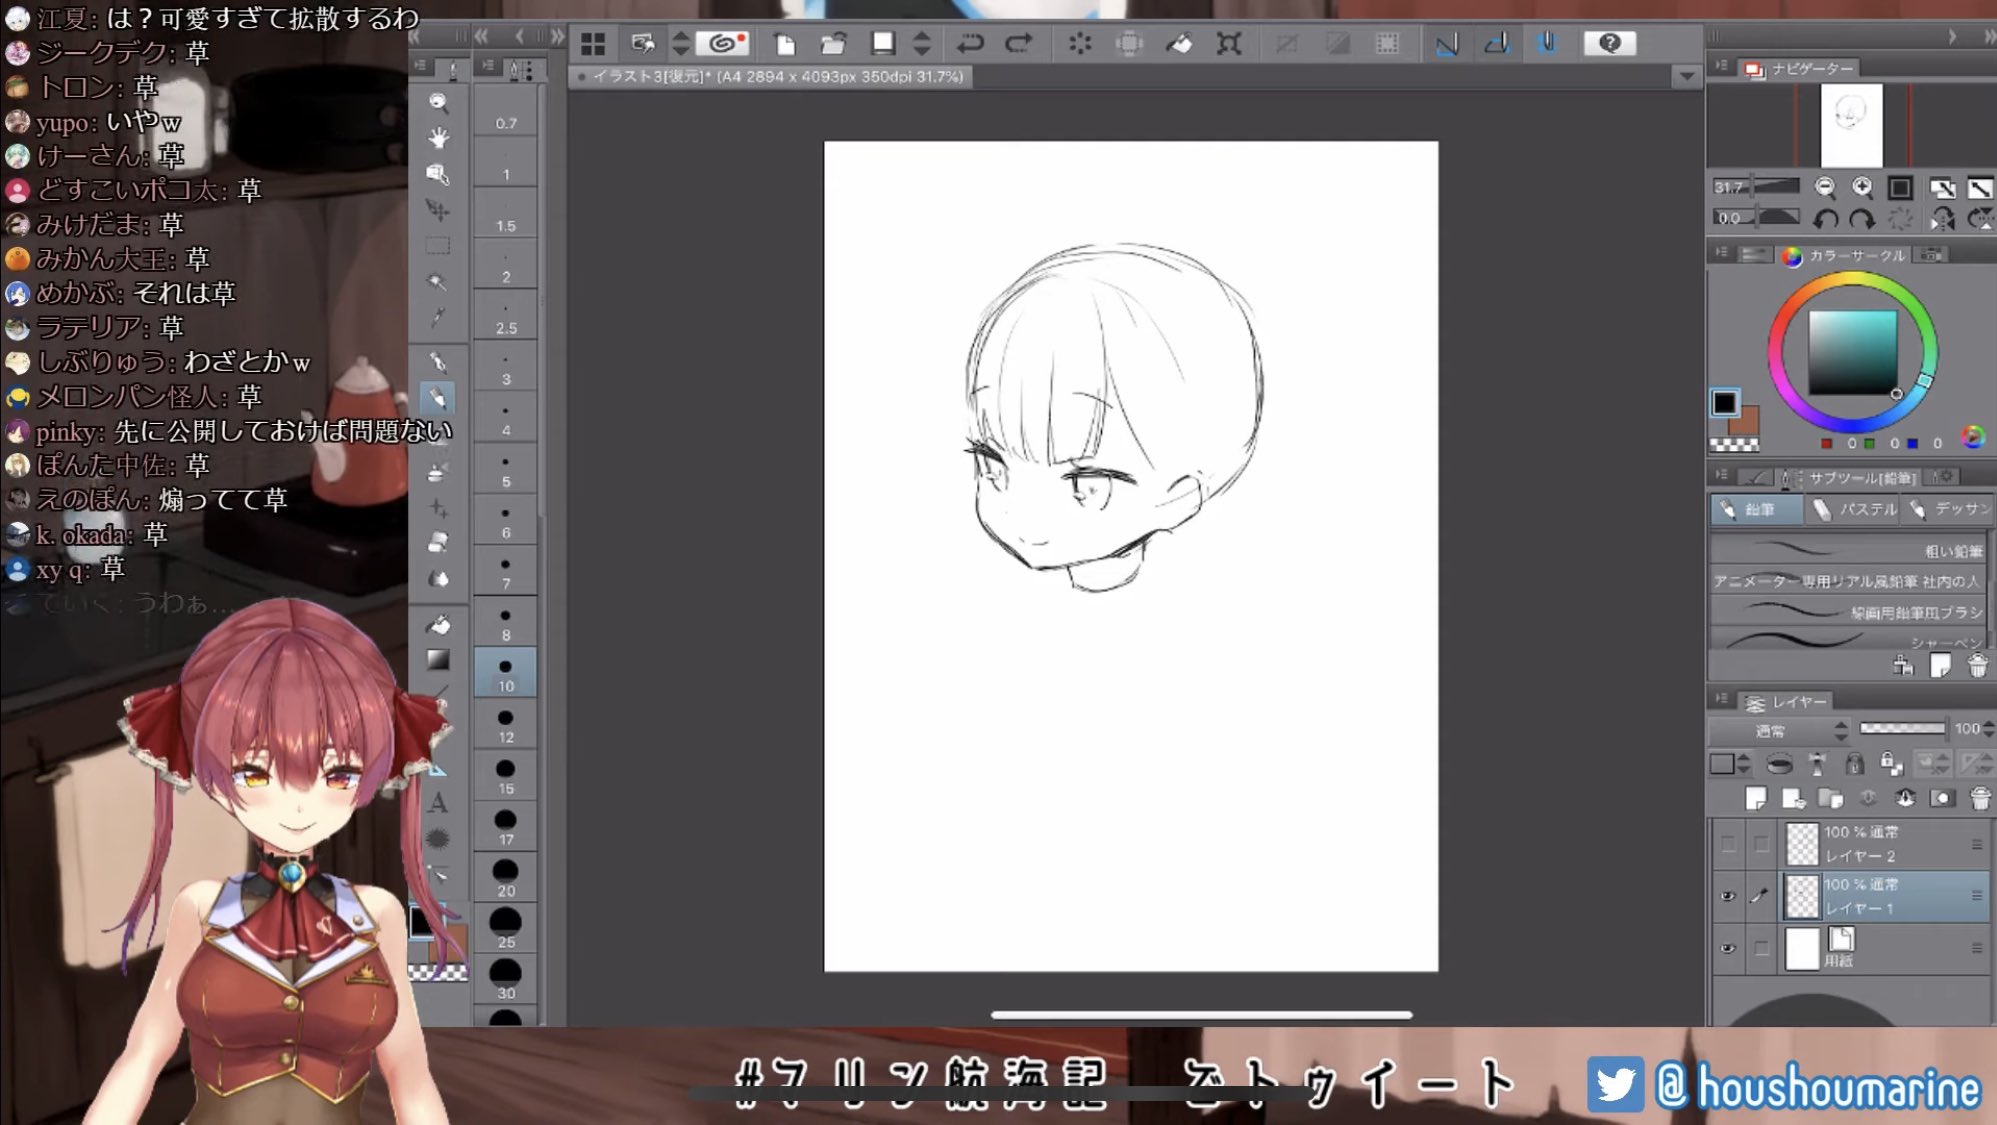Viewport: 1997px width, 1125px height.
Task: Open the layer color palette dropdown
Action: tap(1729, 765)
